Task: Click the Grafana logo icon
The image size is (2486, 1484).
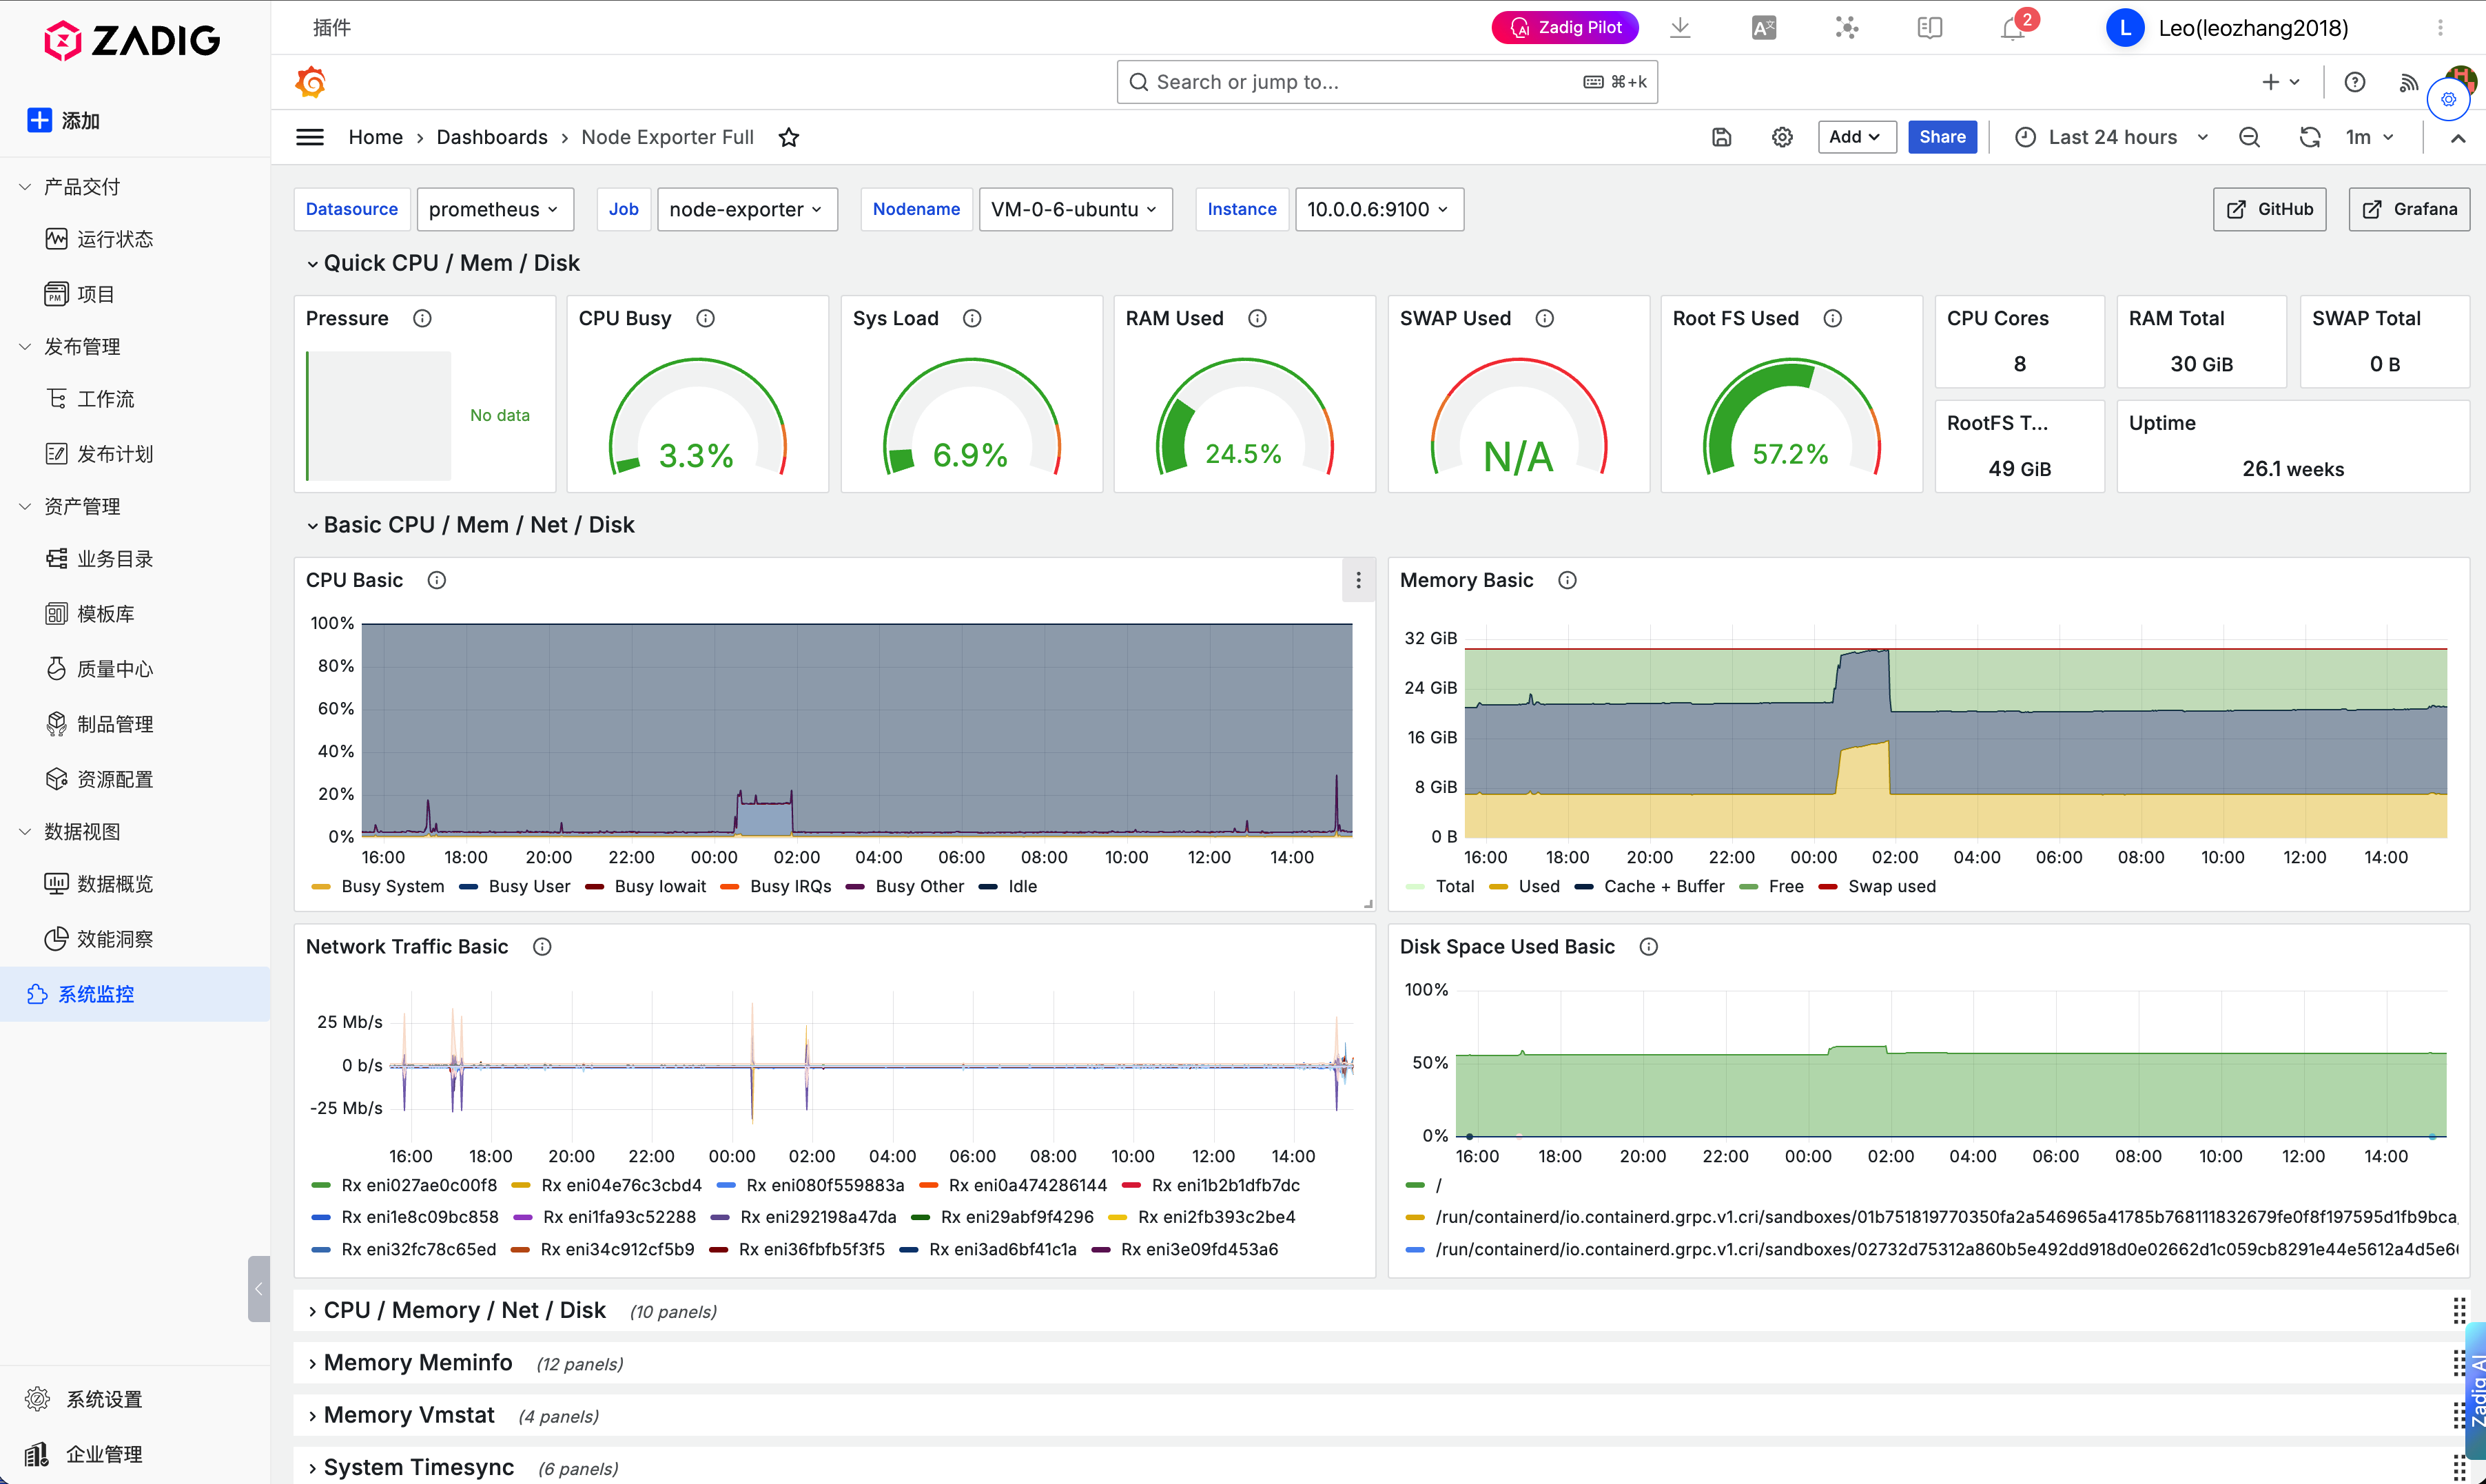Action: (x=311, y=82)
